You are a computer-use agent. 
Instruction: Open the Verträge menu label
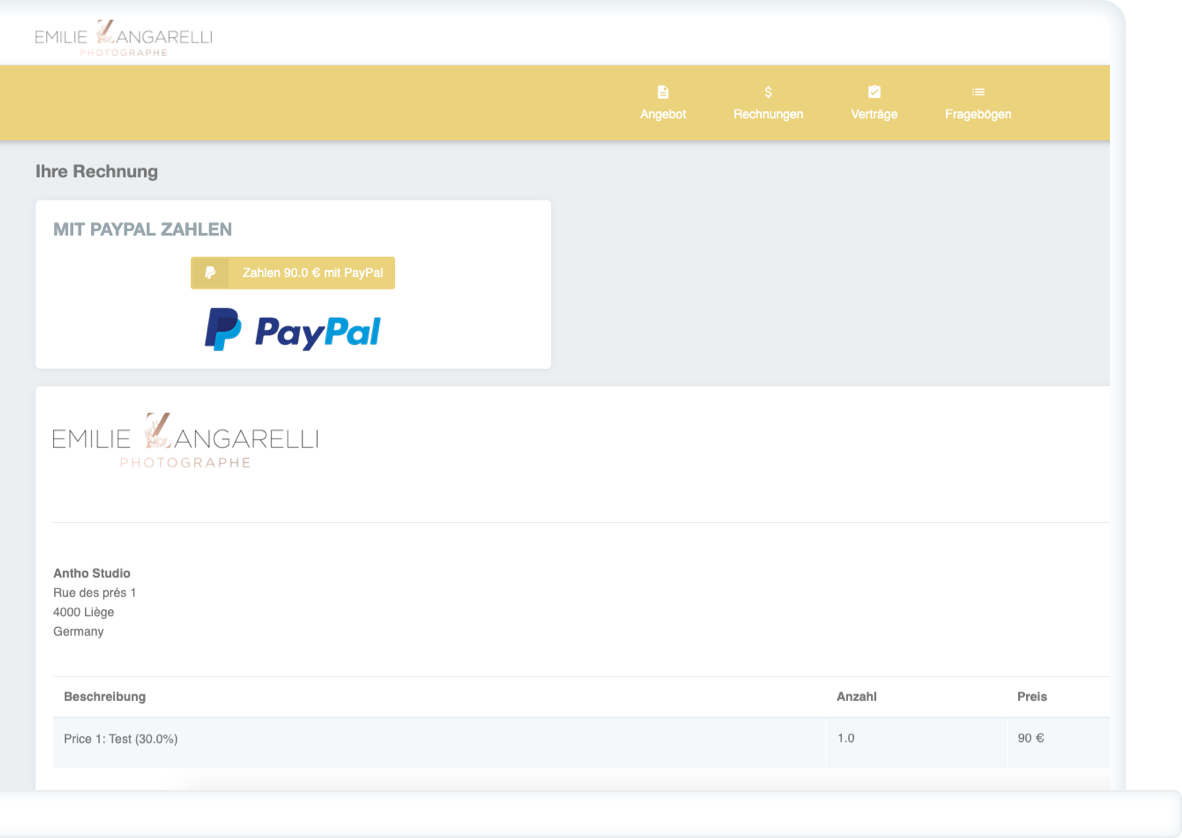click(874, 114)
